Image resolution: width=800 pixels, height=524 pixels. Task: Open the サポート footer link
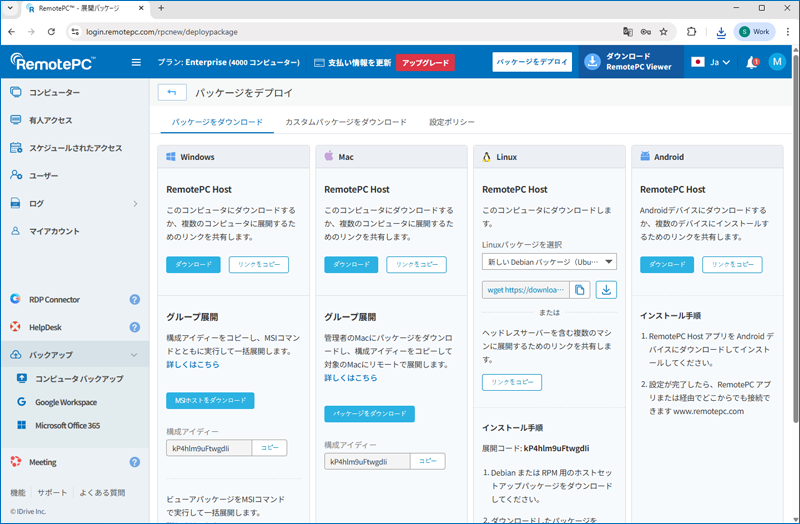(x=52, y=492)
